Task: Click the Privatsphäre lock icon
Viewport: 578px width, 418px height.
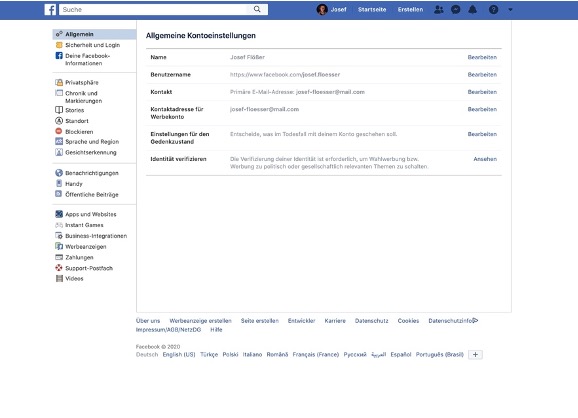Action: click(59, 82)
